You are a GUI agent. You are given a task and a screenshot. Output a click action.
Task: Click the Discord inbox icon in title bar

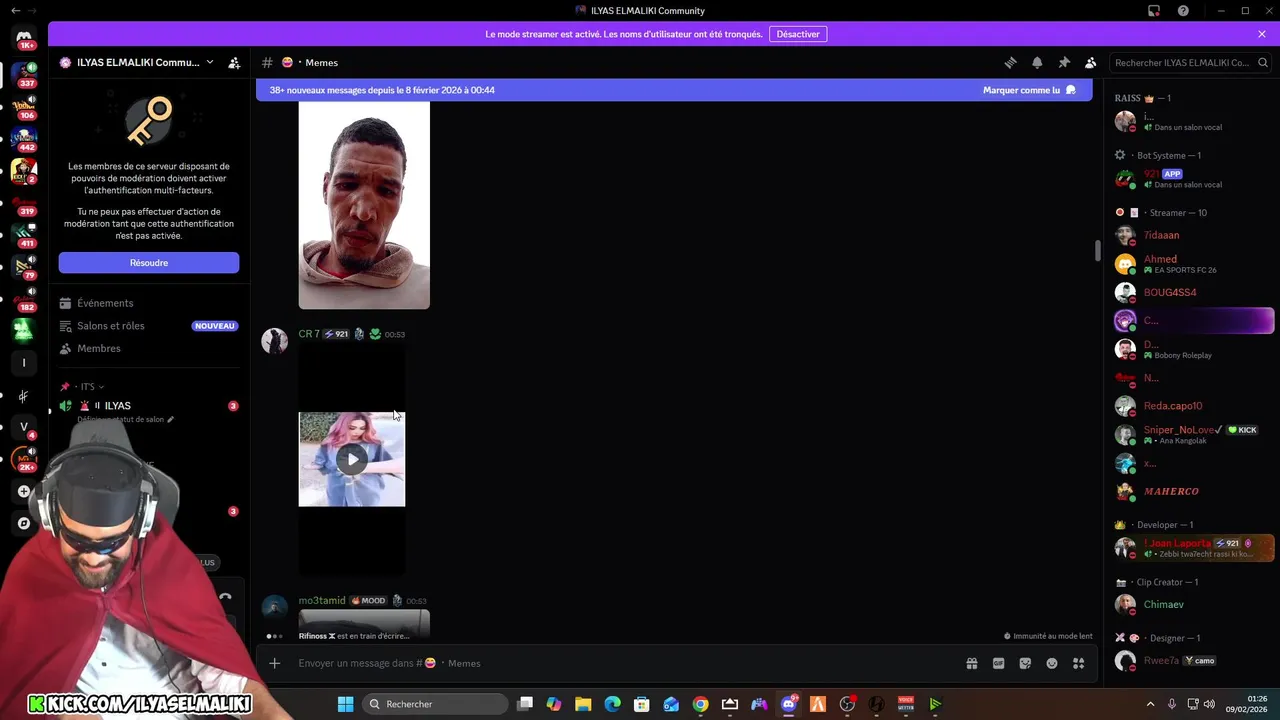pyautogui.click(x=1154, y=11)
